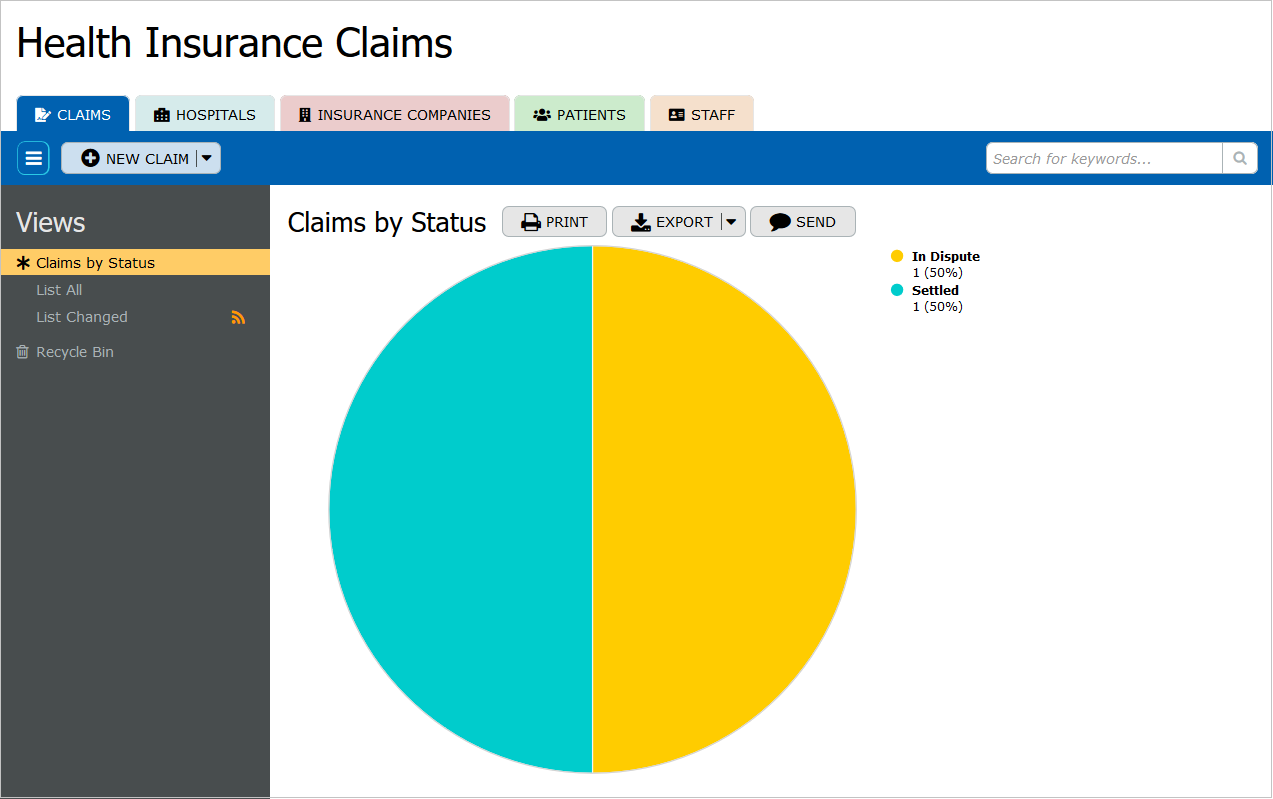Open the List Changed view
This screenshot has width=1273, height=799.
[x=82, y=317]
